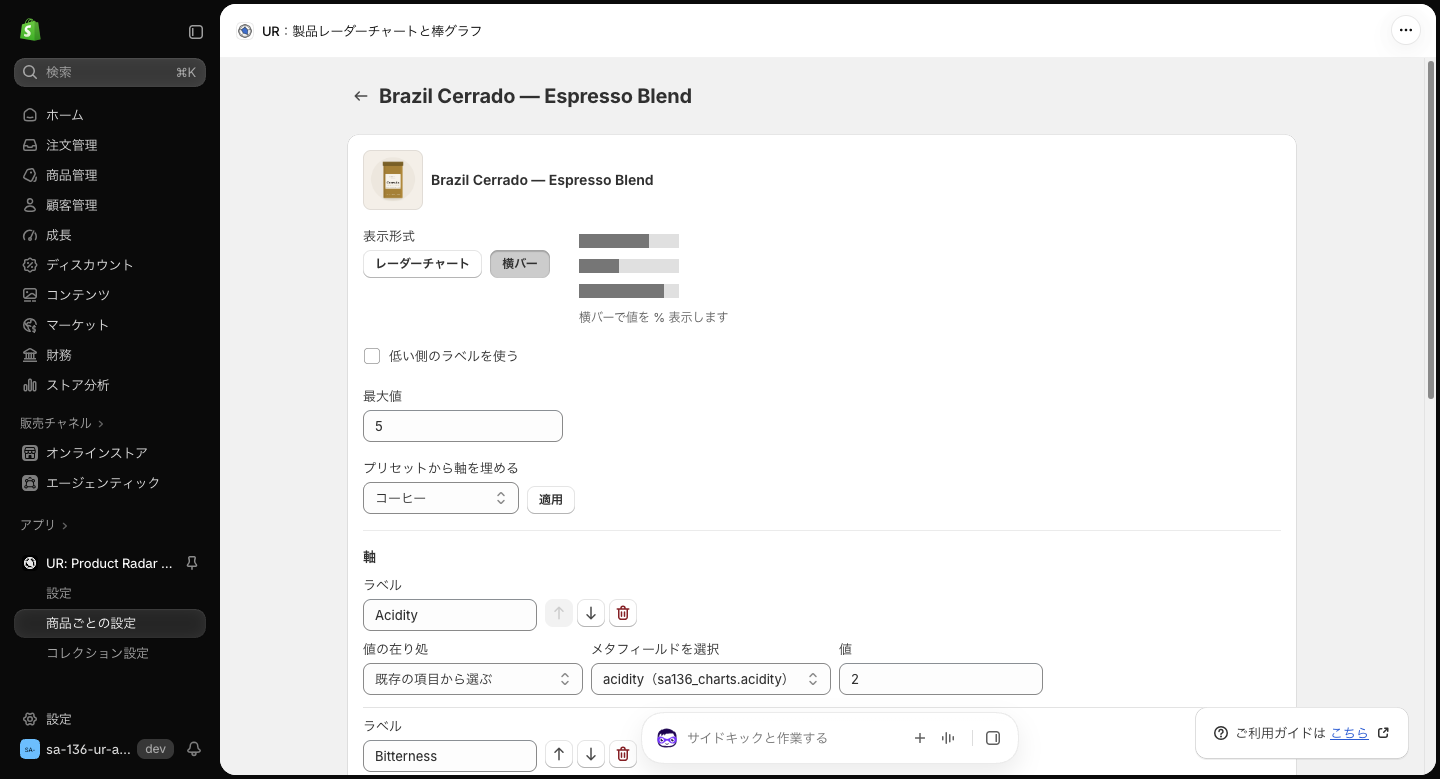1440x779 pixels.
Task: Expand the 販売チャネル section
Action: 62,423
